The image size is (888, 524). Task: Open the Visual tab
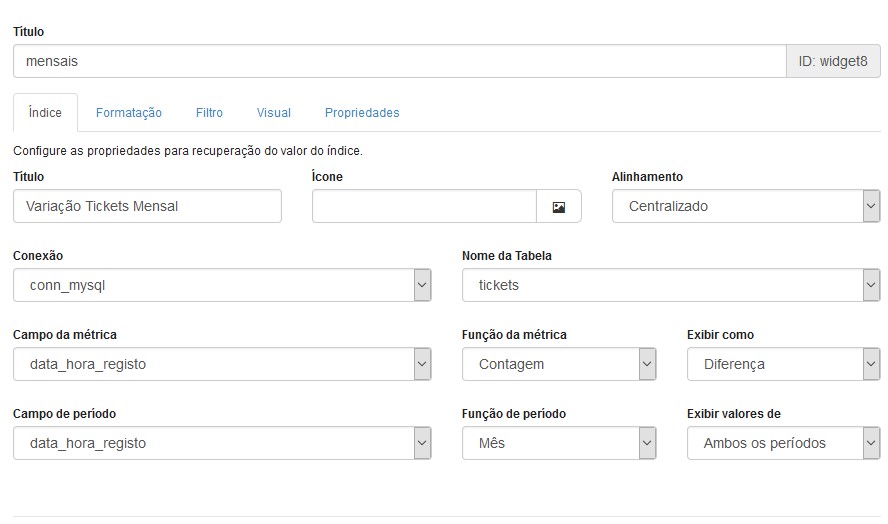tap(274, 113)
